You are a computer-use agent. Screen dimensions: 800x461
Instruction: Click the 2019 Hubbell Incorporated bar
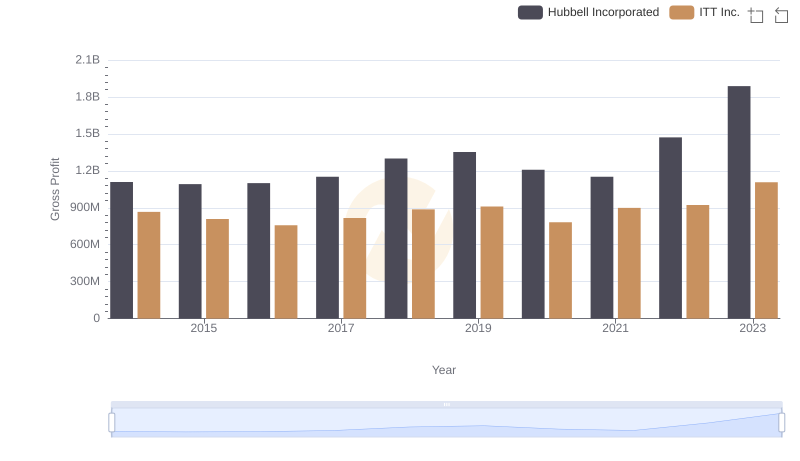click(464, 235)
